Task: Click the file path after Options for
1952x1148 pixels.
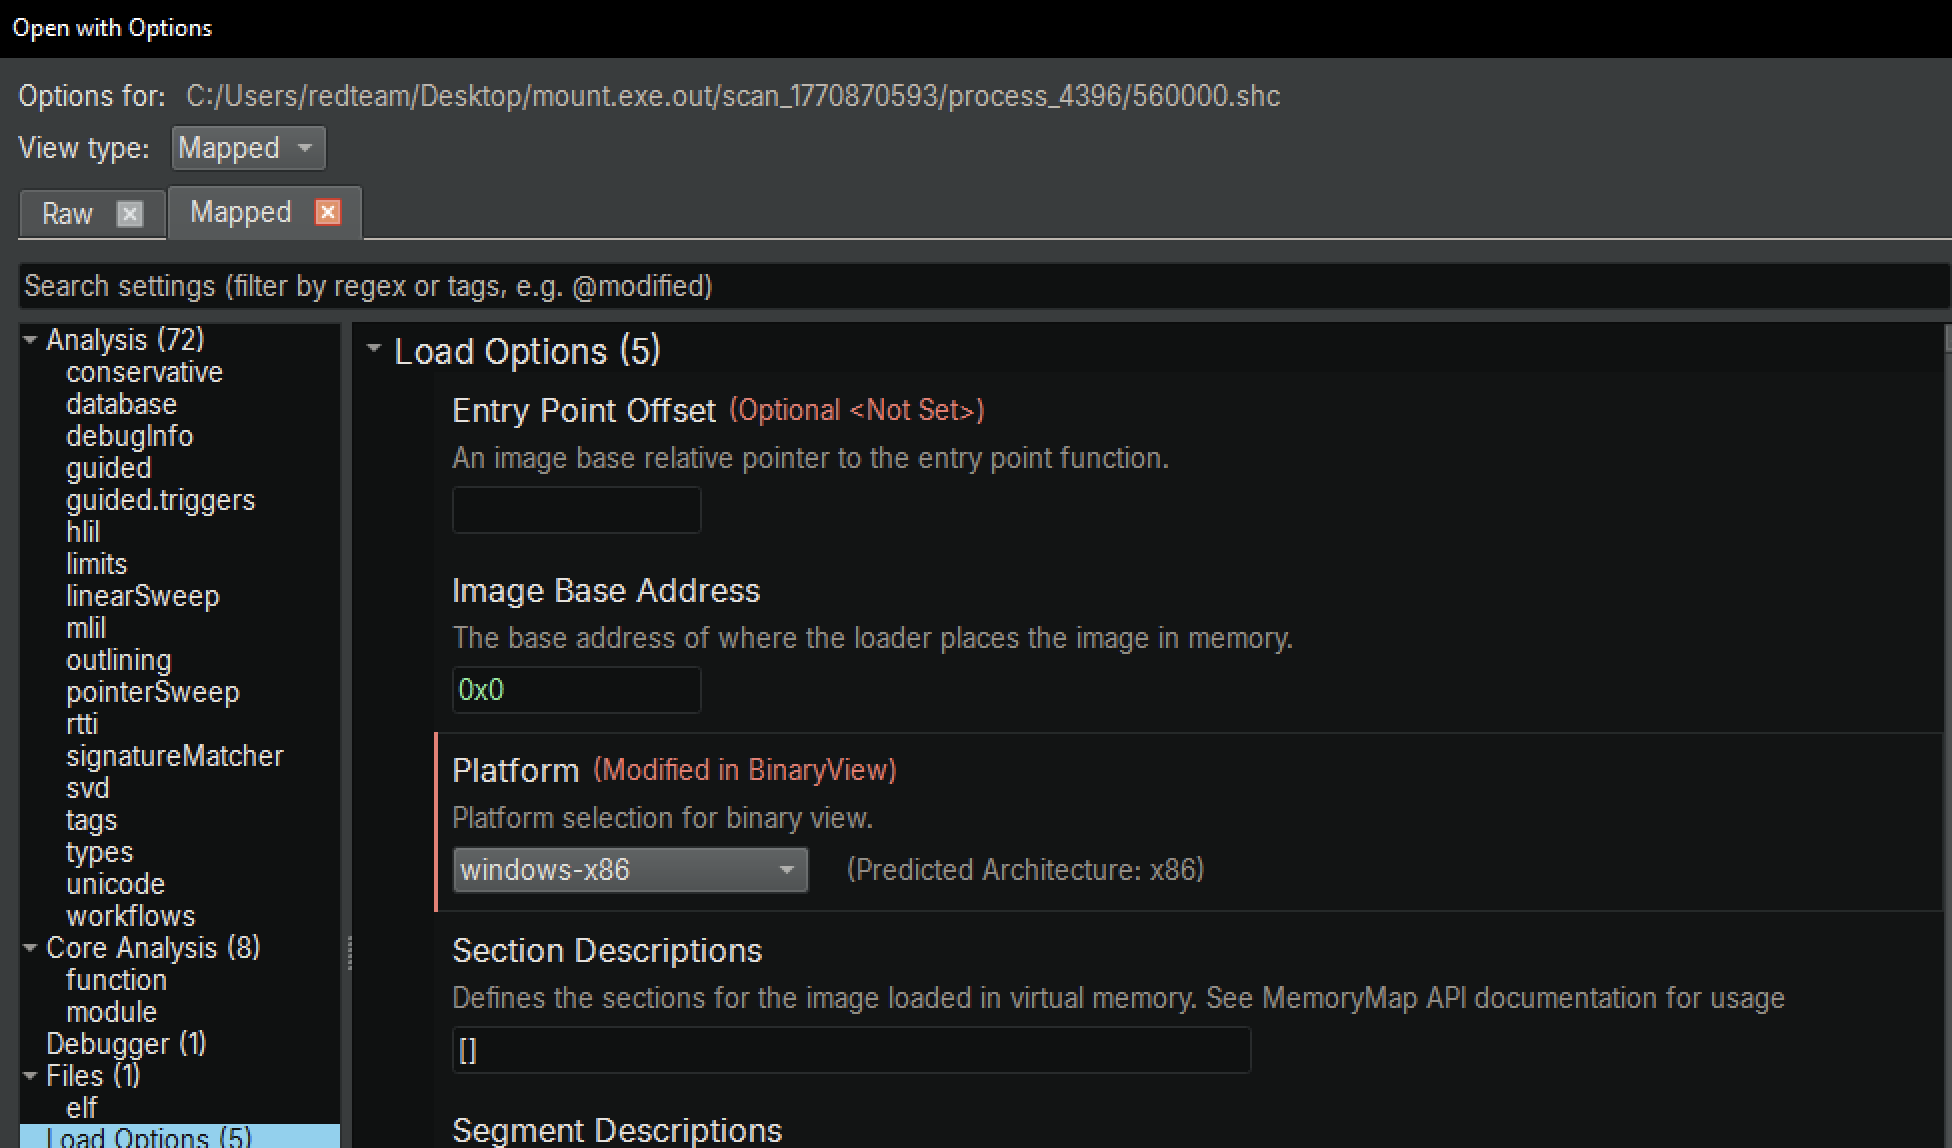Action: [733, 96]
